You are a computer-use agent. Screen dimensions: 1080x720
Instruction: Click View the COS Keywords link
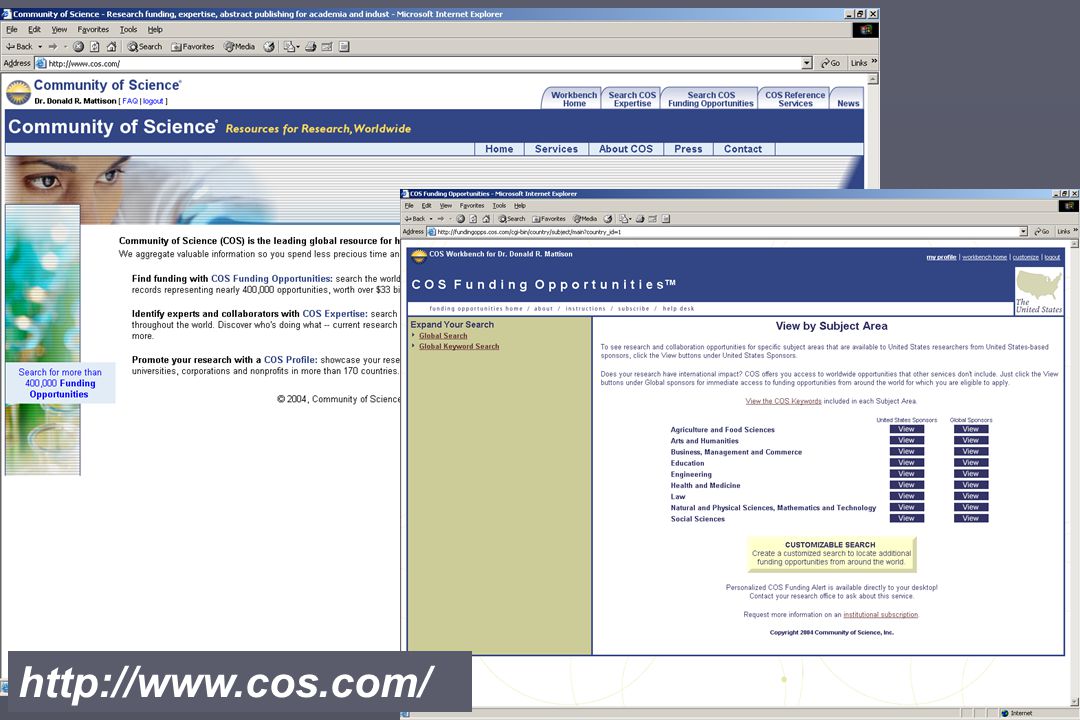click(783, 401)
